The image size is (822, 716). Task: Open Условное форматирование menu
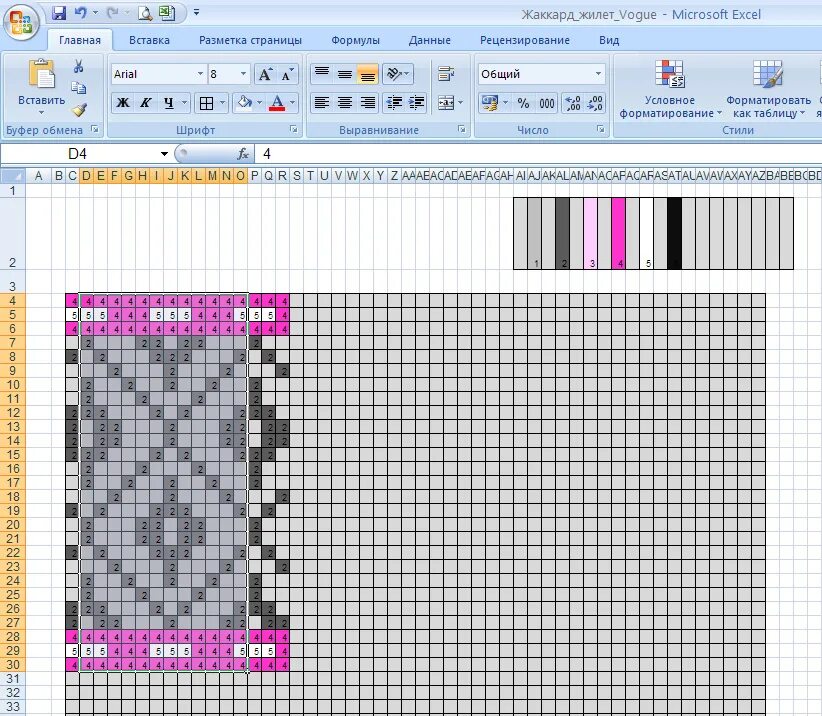(670, 89)
